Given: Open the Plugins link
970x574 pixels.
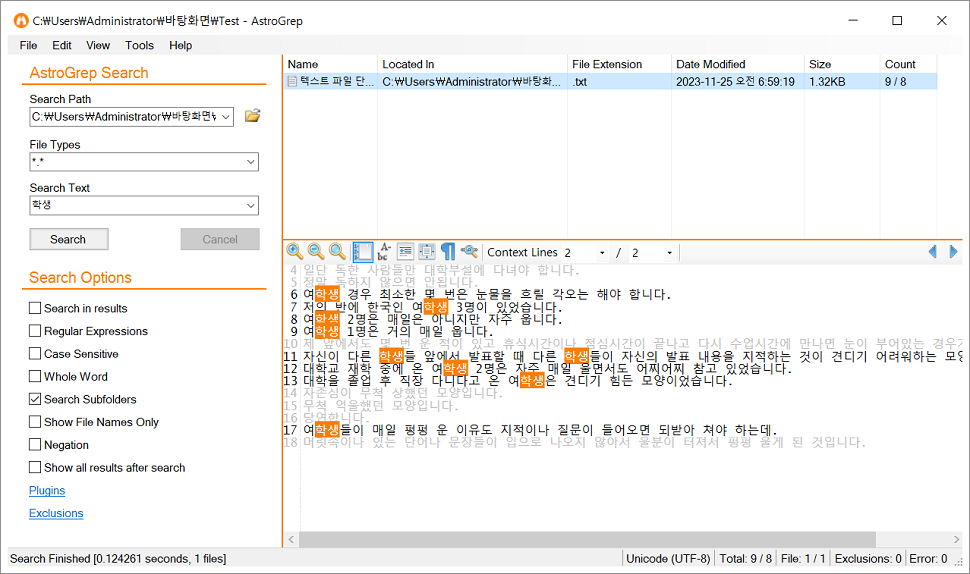Looking at the screenshot, I should click(47, 490).
